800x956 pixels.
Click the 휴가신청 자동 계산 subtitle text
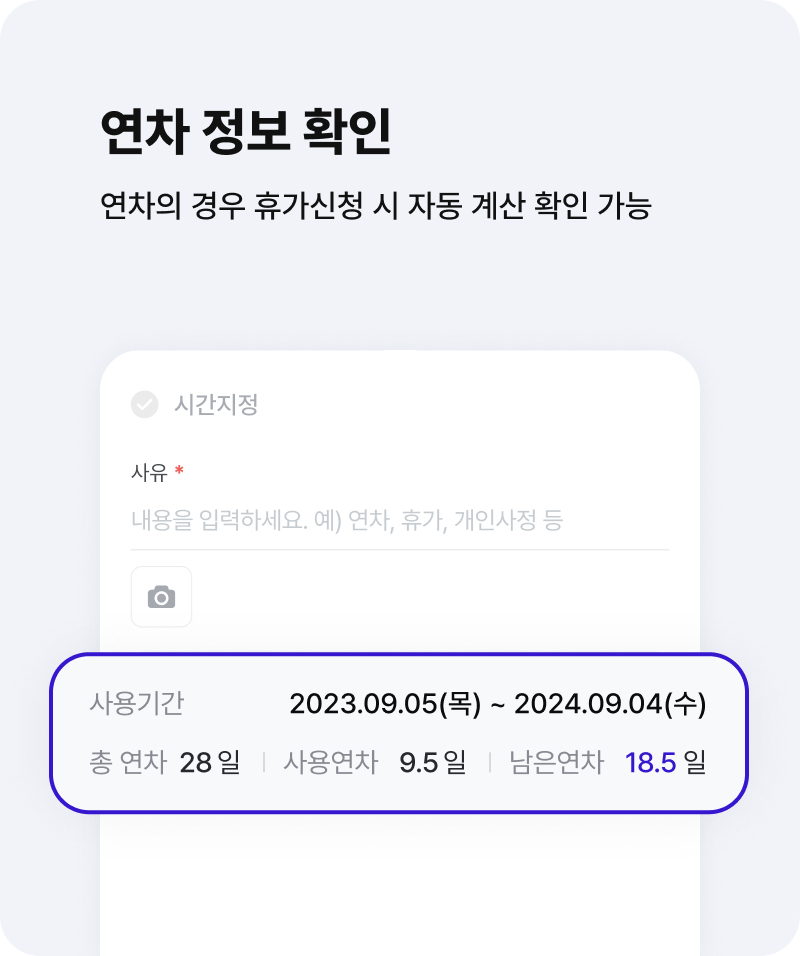376,205
